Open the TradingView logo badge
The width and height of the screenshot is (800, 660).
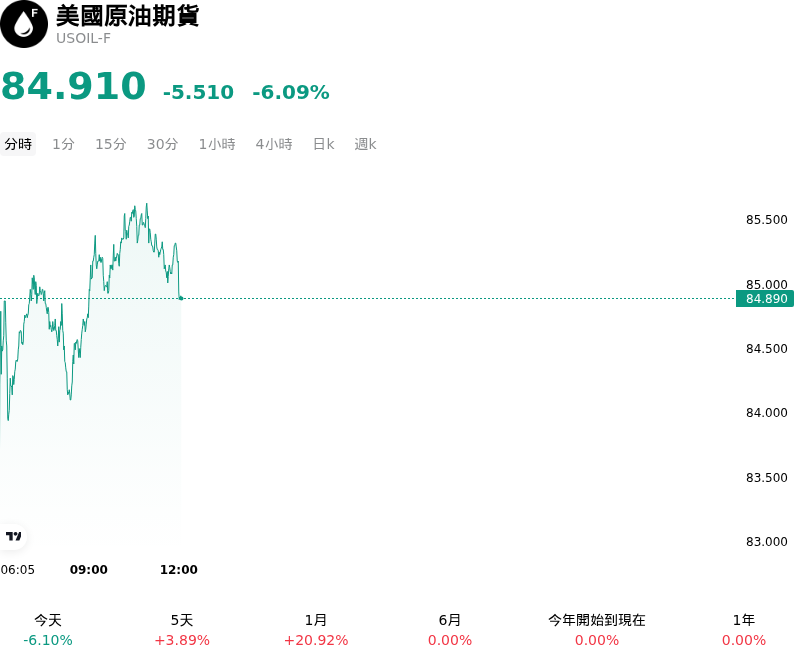pyautogui.click(x=13, y=536)
